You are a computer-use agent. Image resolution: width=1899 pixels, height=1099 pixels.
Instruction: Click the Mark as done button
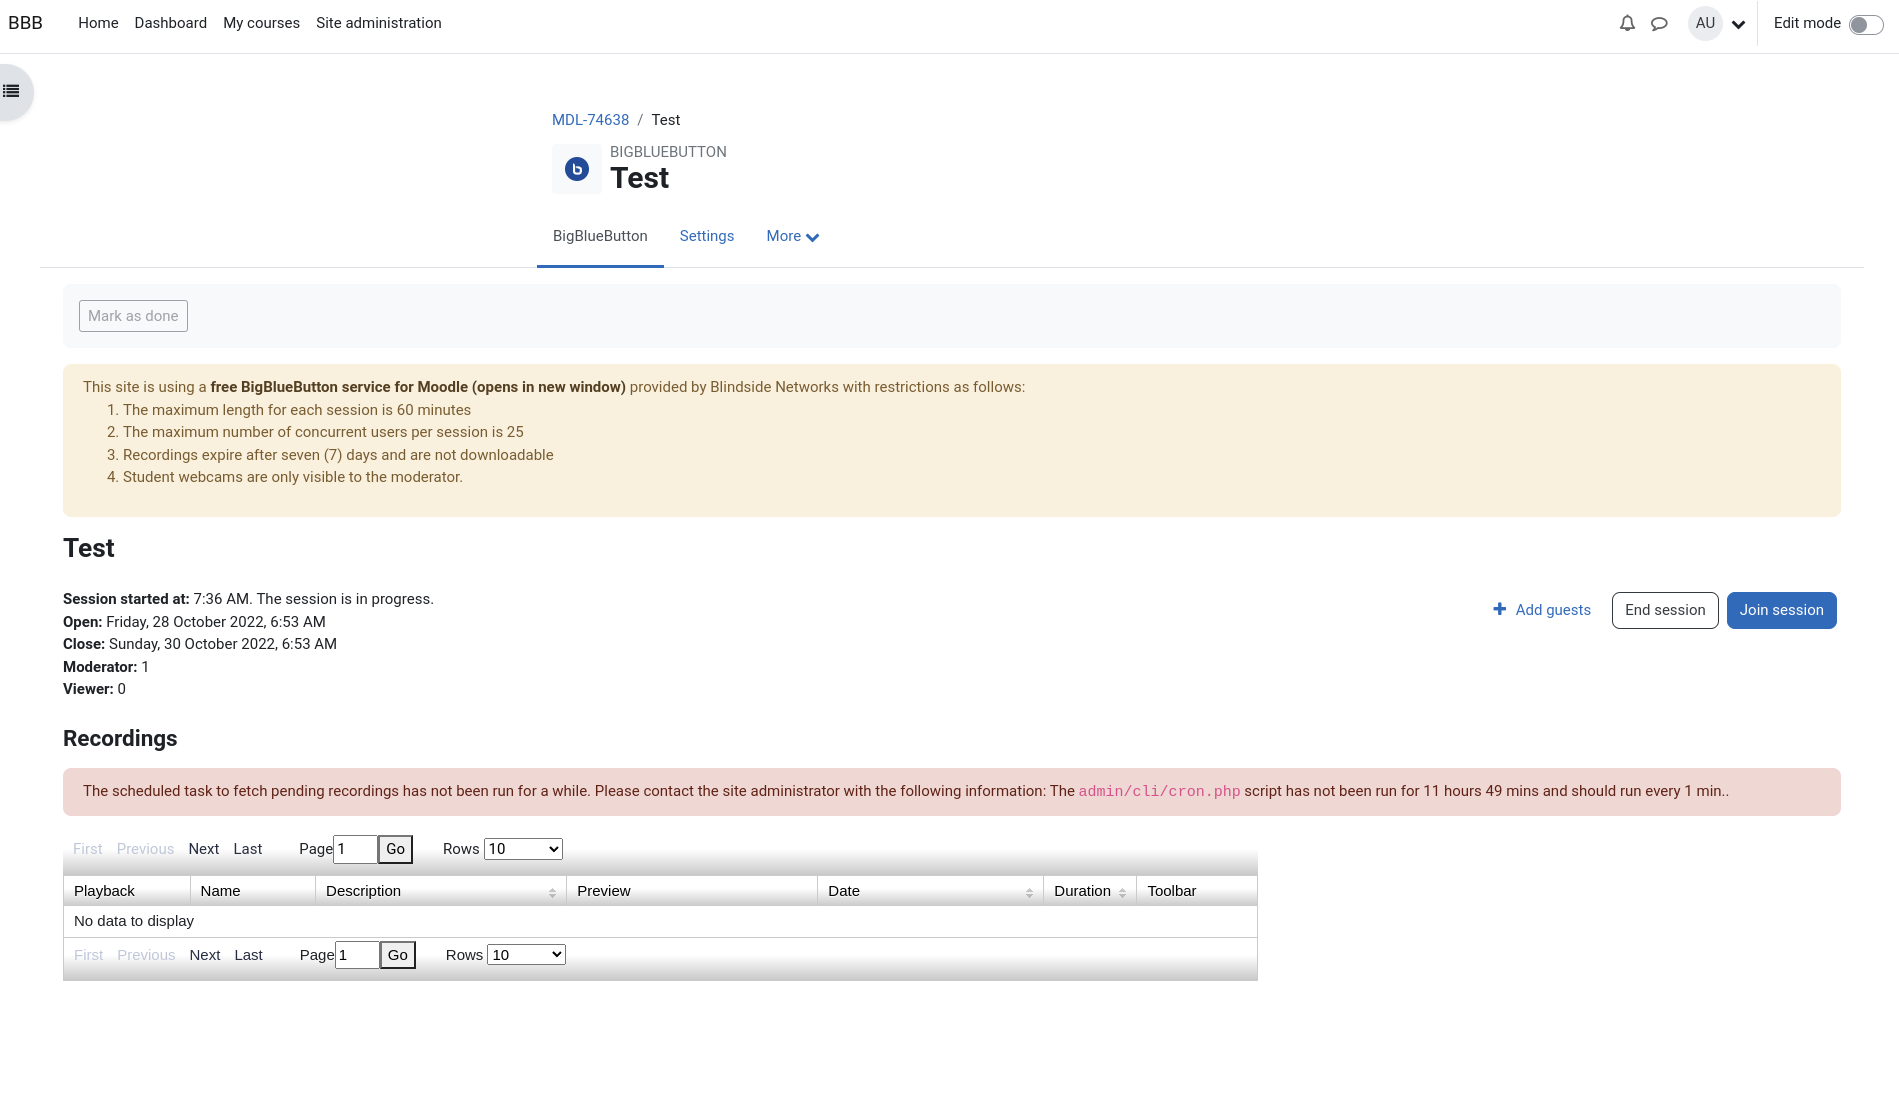(x=133, y=316)
